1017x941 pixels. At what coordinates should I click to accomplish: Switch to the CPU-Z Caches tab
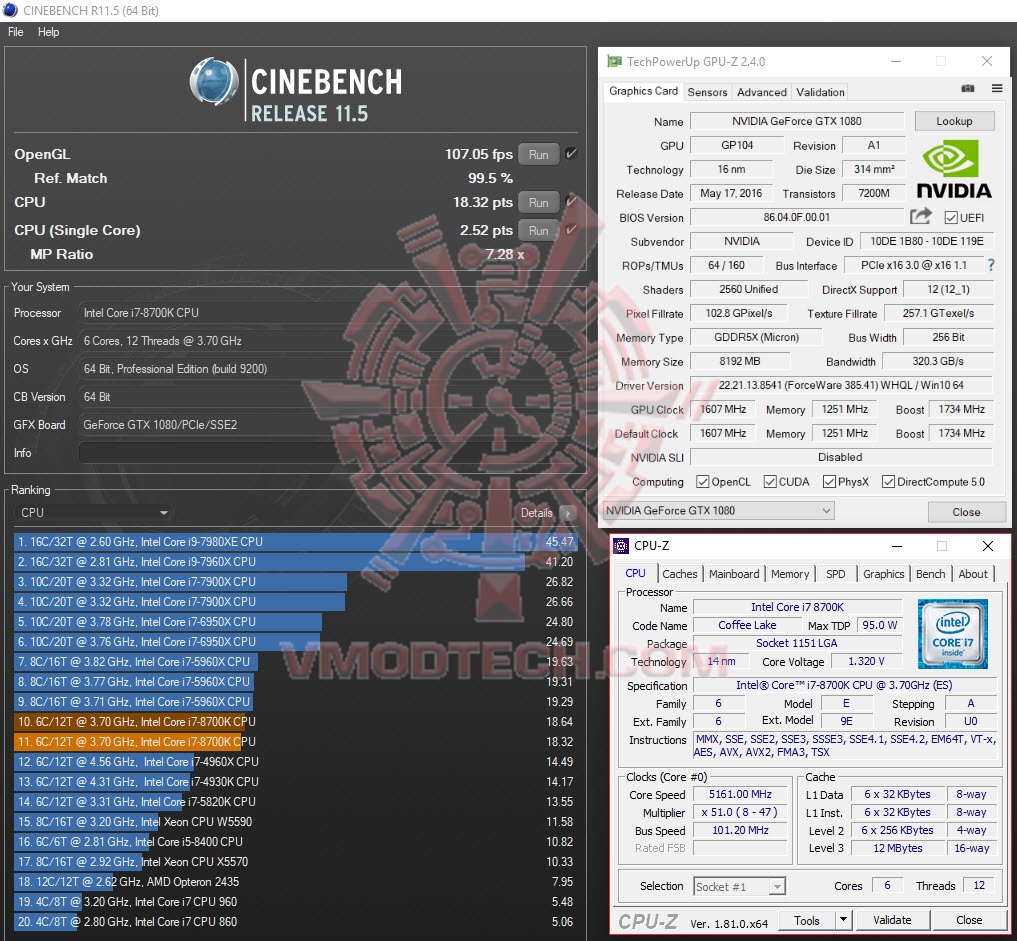coord(679,574)
